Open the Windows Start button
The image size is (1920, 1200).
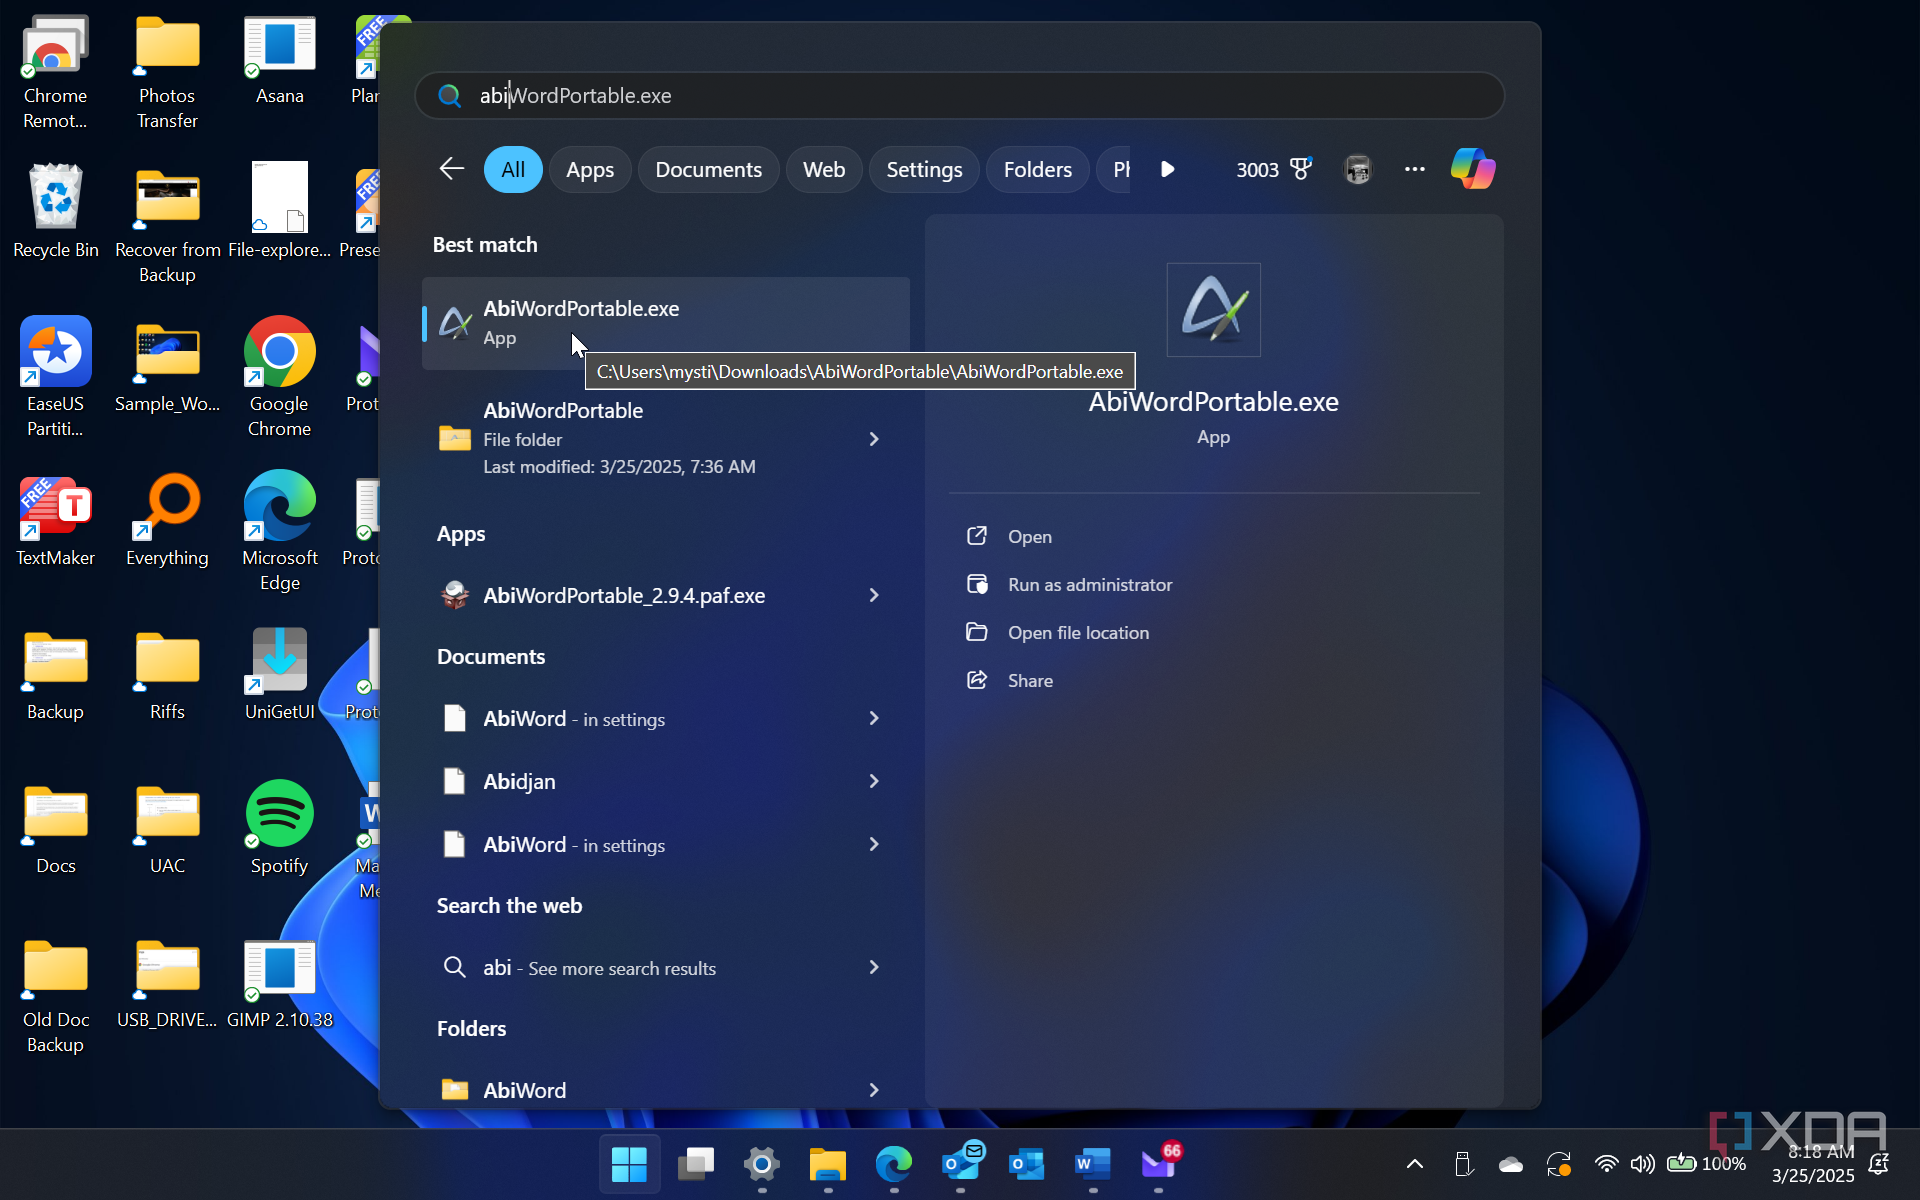tap(629, 1164)
